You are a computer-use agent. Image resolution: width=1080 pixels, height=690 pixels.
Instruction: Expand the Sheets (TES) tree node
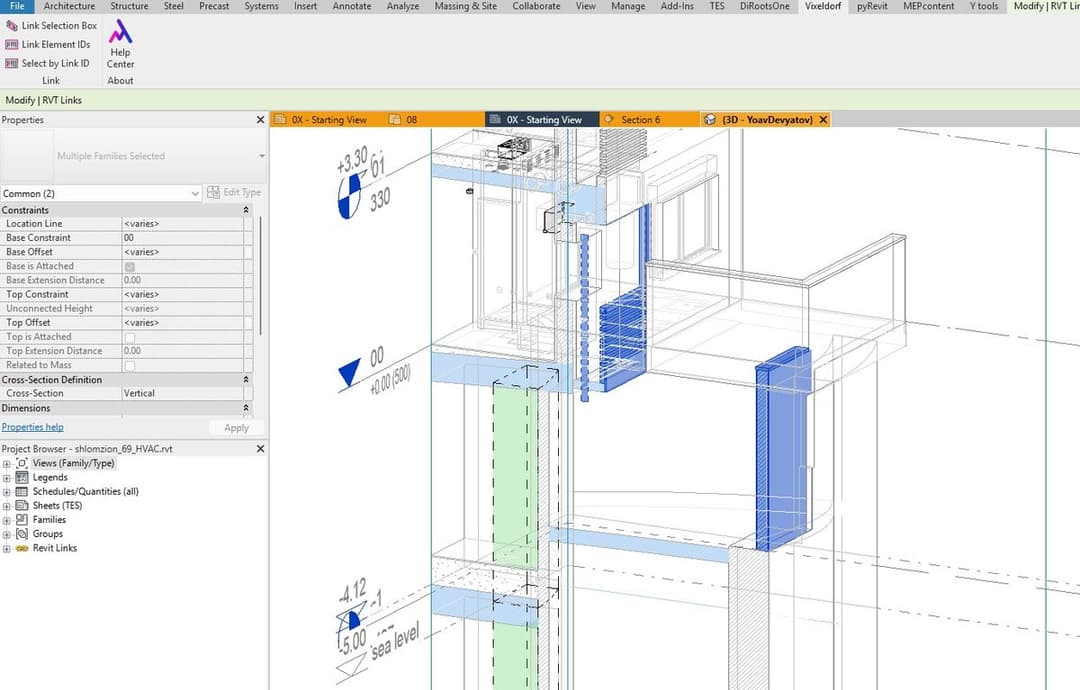coord(7,506)
